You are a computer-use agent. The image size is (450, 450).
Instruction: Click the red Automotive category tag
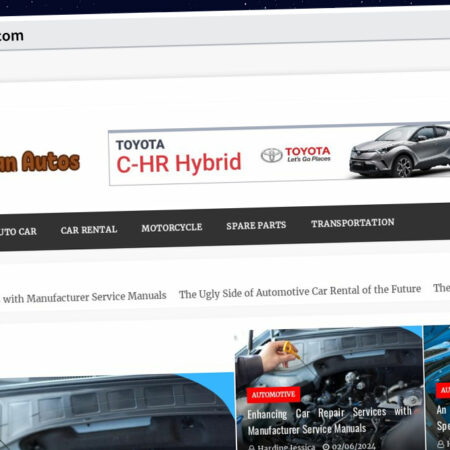tap(273, 395)
